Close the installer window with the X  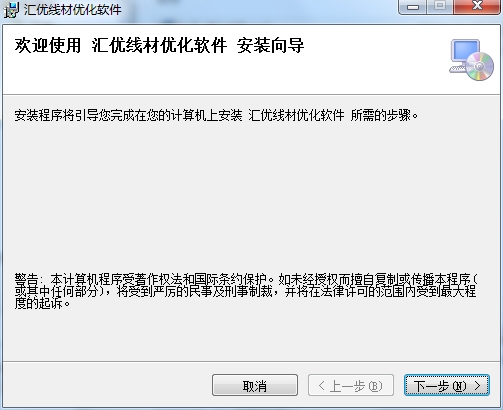point(477,7)
